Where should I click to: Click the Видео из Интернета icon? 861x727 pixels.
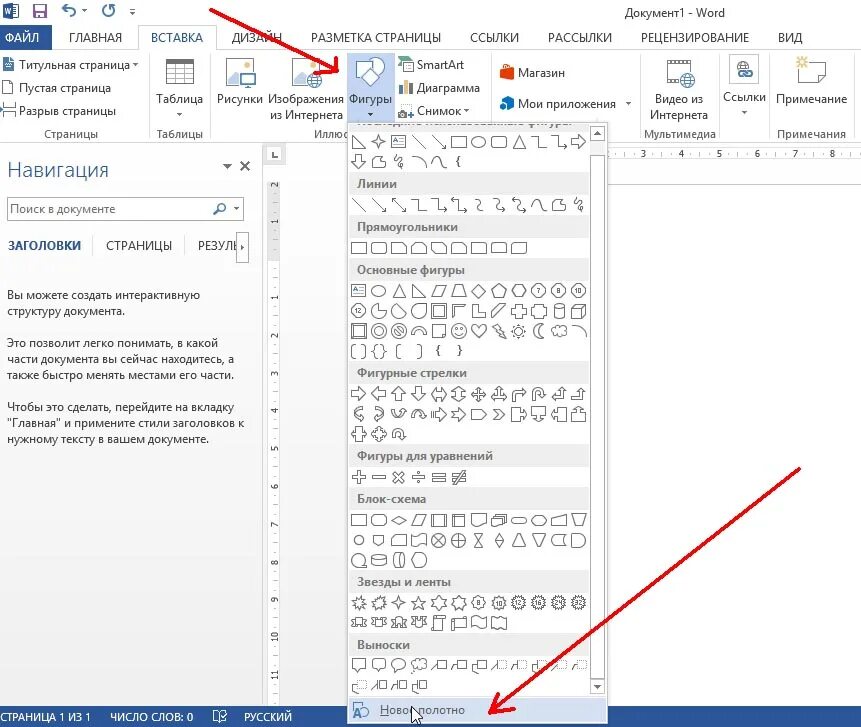coord(680,72)
